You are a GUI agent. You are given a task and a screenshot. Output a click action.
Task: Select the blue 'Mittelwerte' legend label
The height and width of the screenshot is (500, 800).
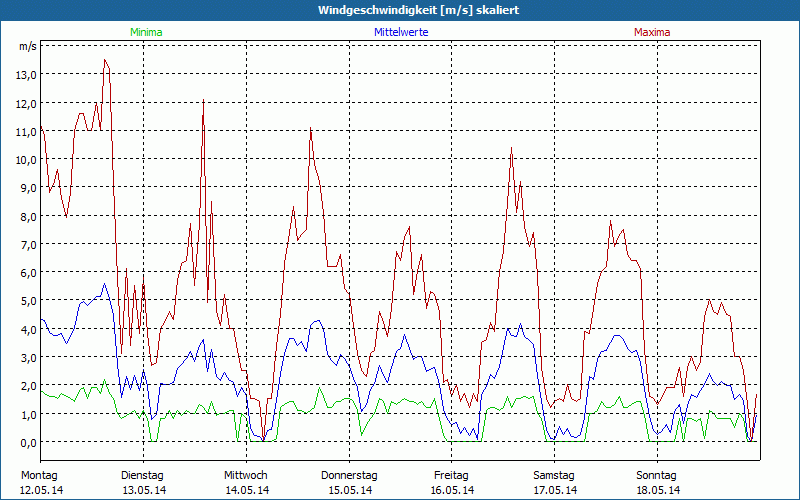[x=401, y=32]
